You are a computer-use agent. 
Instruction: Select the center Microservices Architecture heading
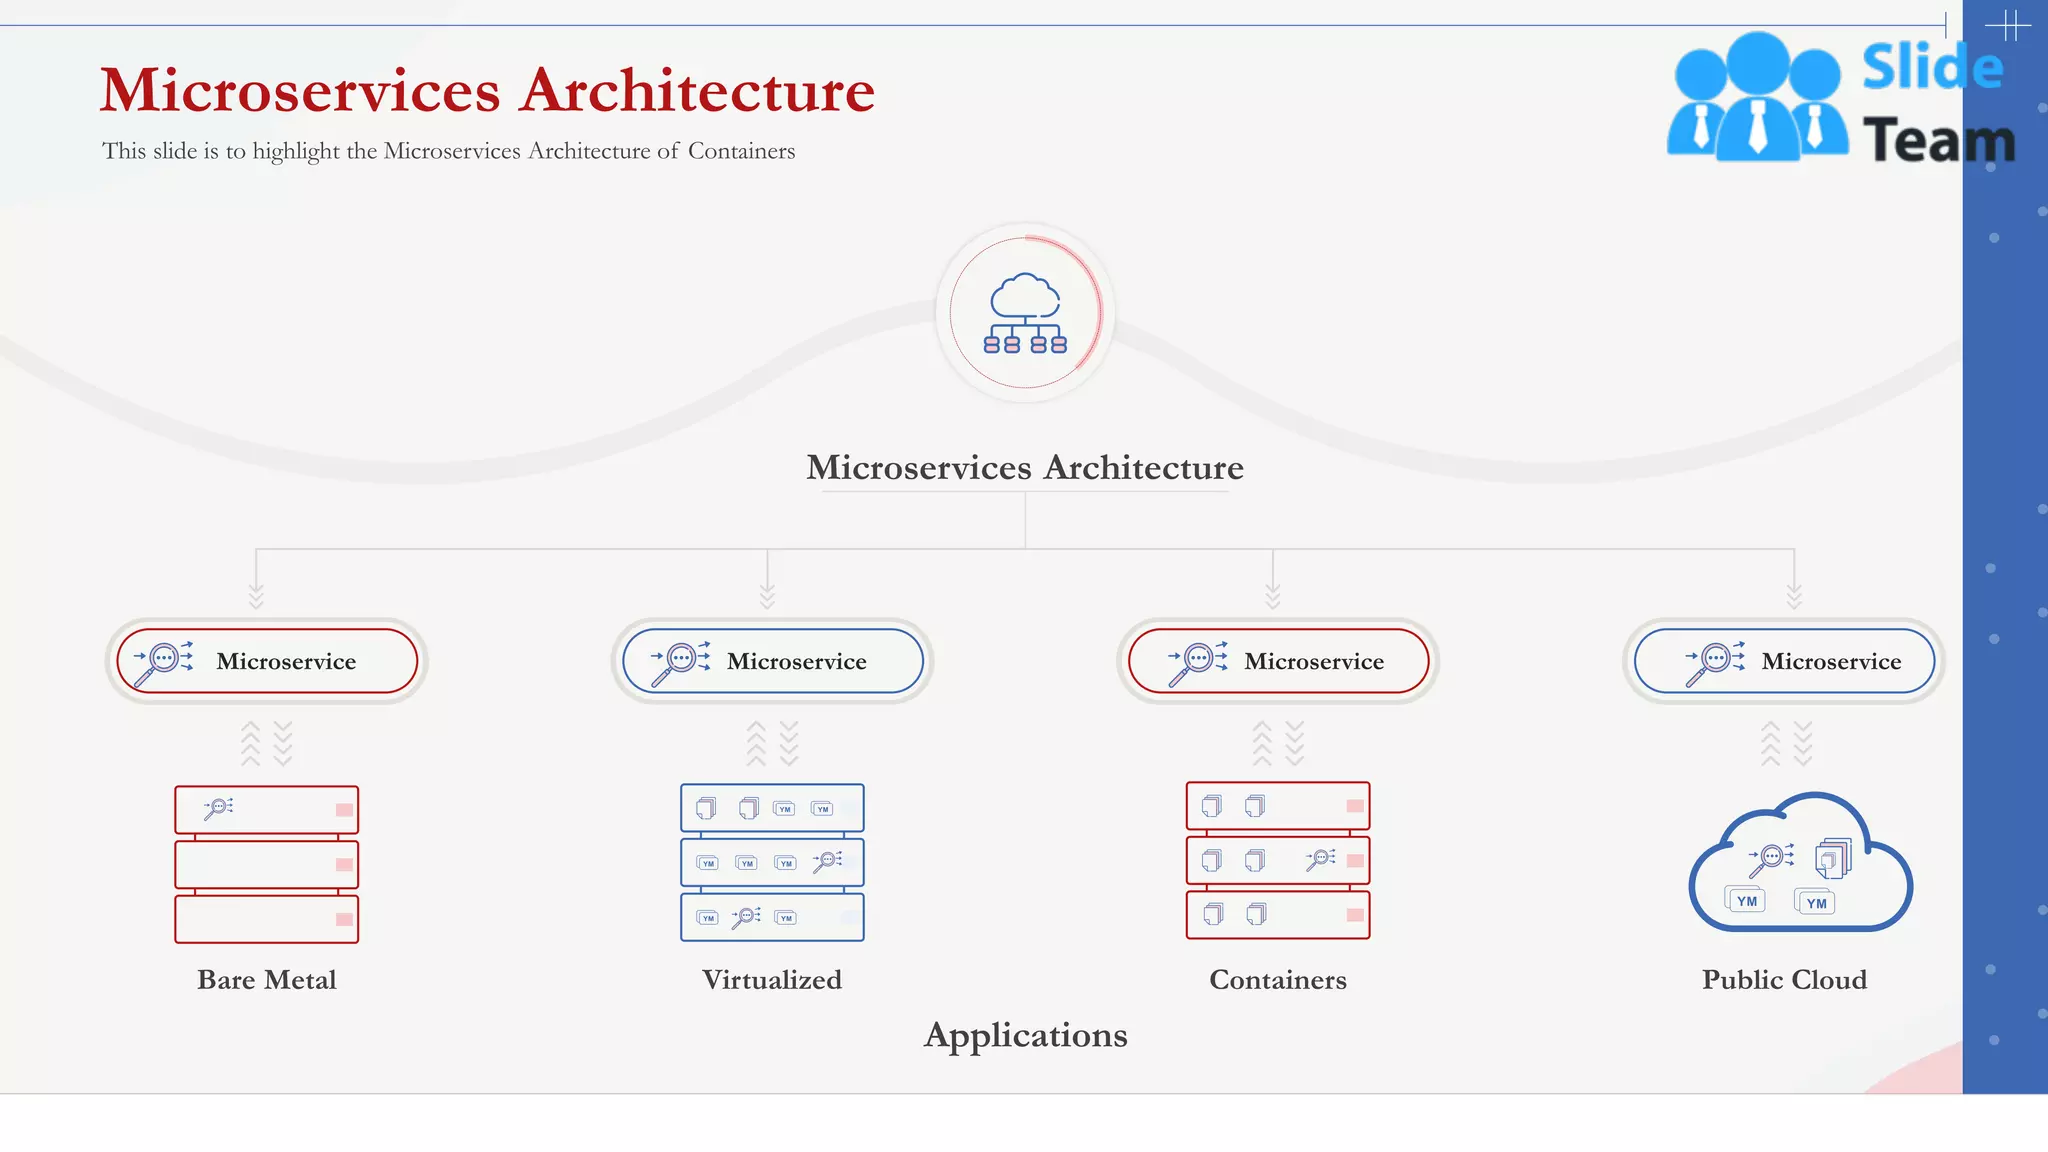(1025, 467)
